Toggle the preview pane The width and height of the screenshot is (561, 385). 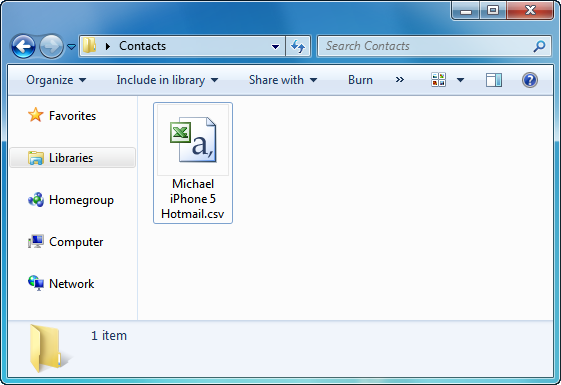(x=494, y=80)
